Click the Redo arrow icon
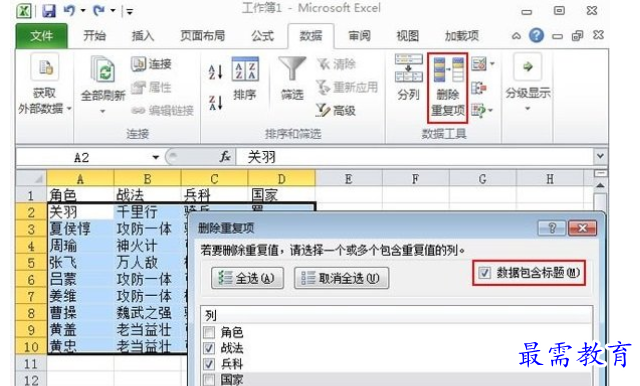This screenshot has height=386, width=640. (99, 11)
